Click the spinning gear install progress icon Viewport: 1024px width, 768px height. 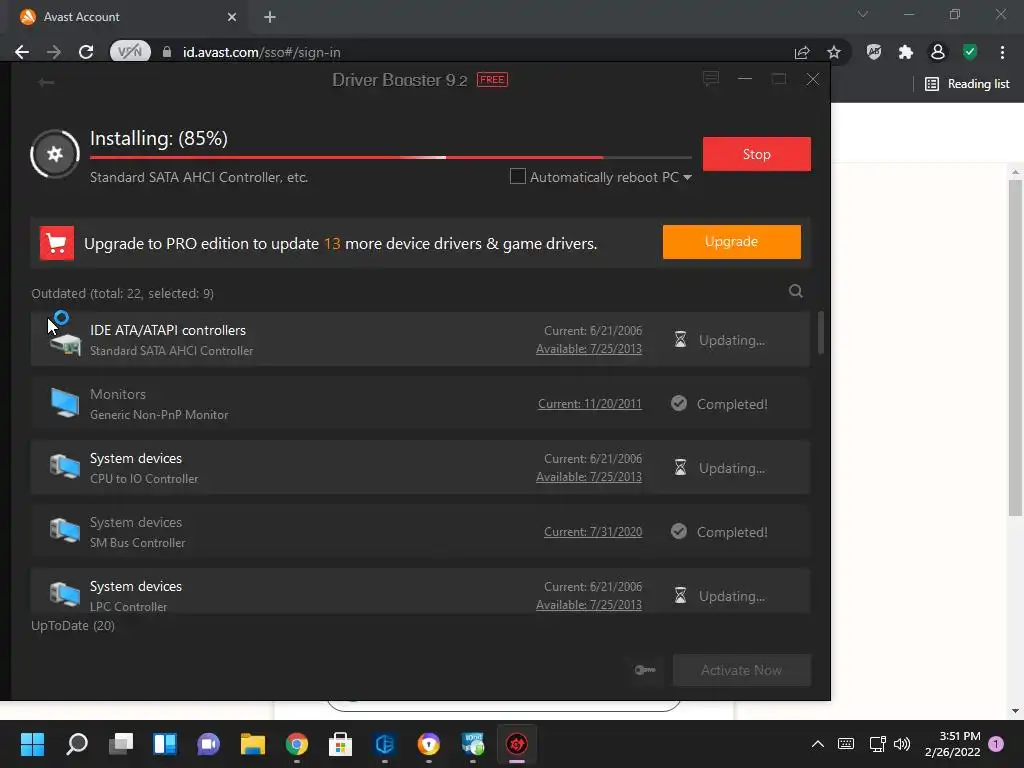pos(55,154)
